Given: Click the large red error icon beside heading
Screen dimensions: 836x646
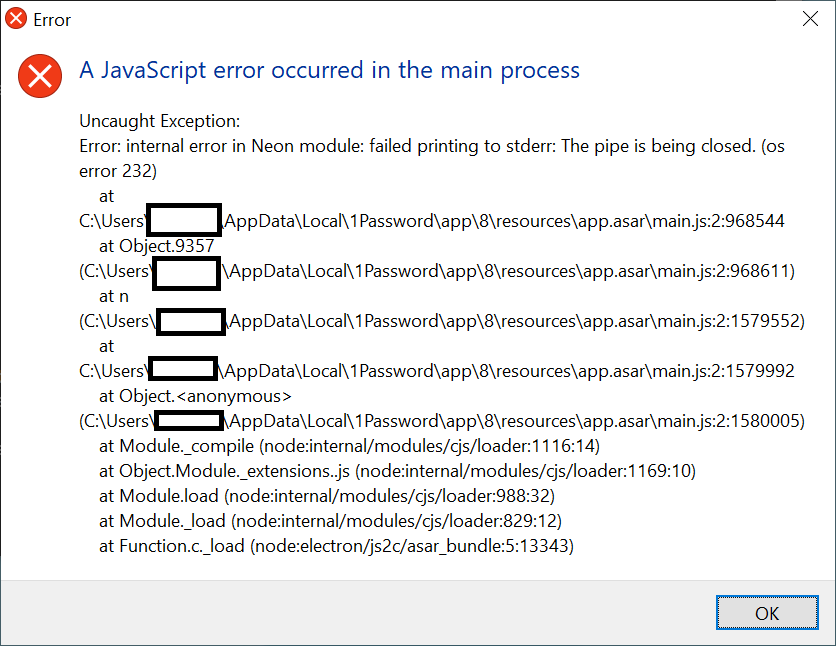Looking at the screenshot, I should coord(40,76).
